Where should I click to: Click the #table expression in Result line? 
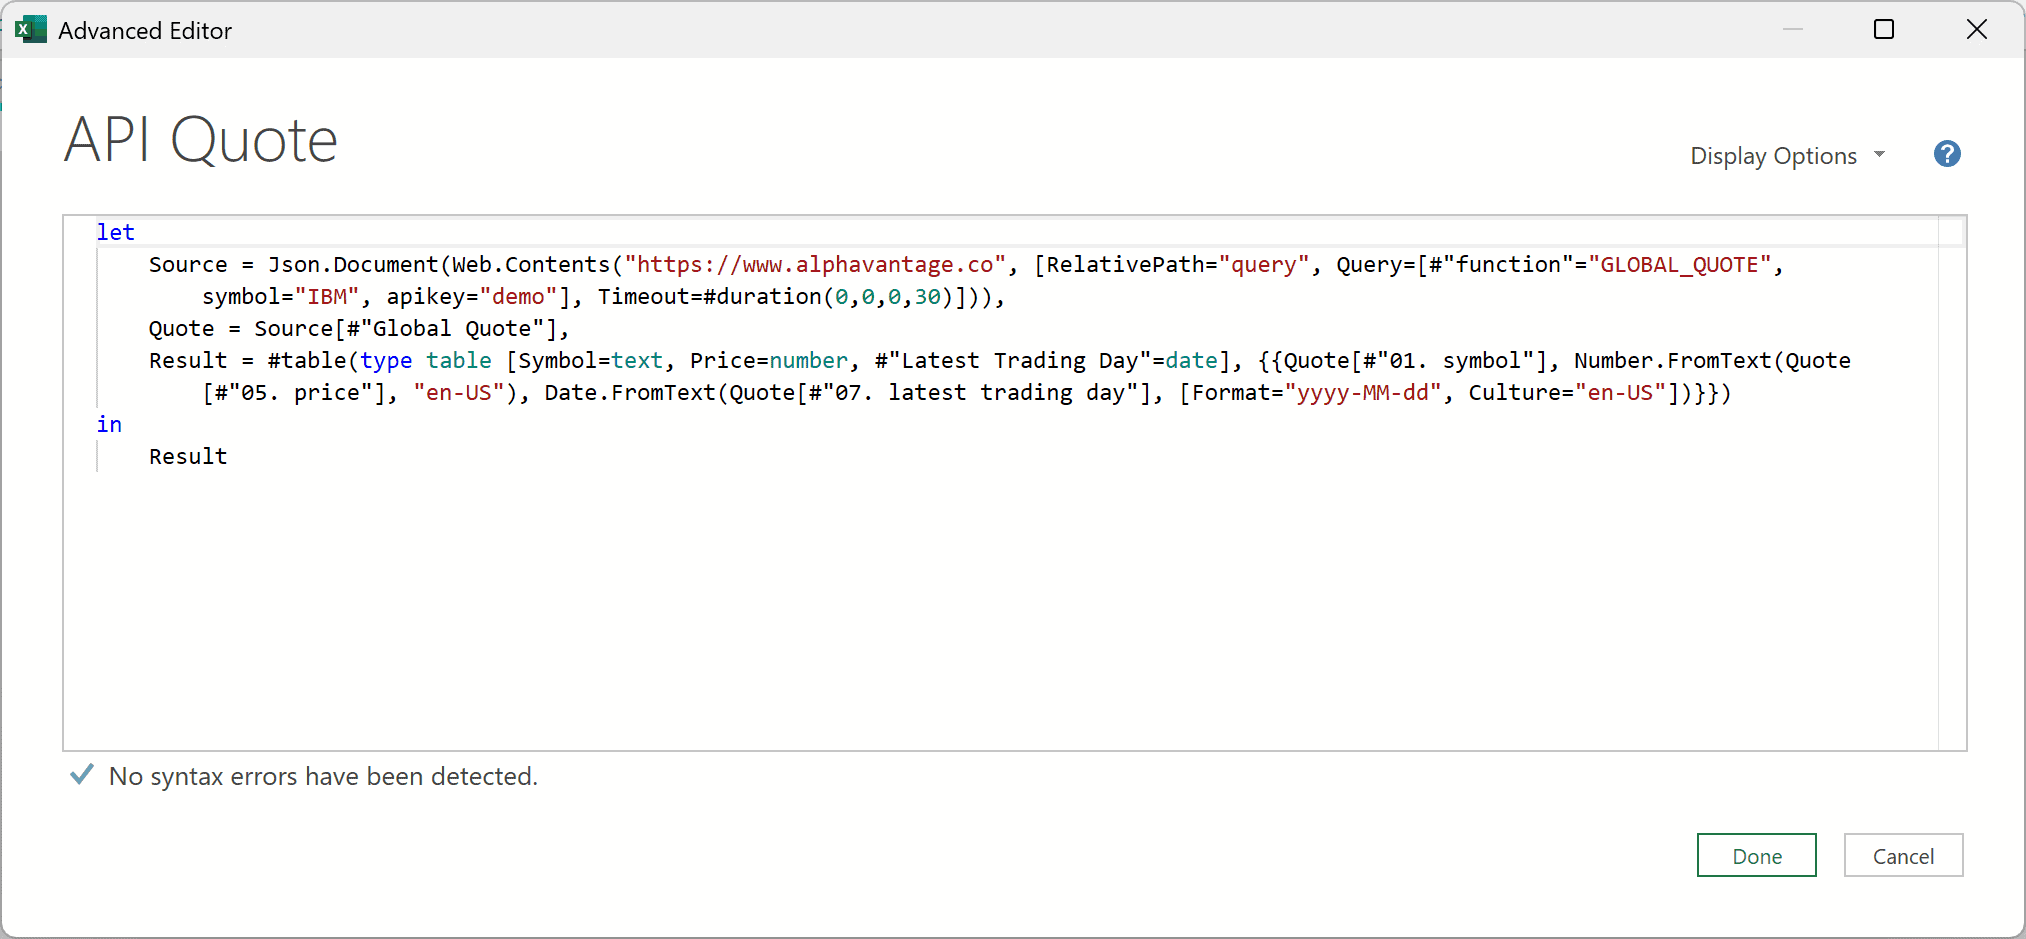tap(306, 360)
